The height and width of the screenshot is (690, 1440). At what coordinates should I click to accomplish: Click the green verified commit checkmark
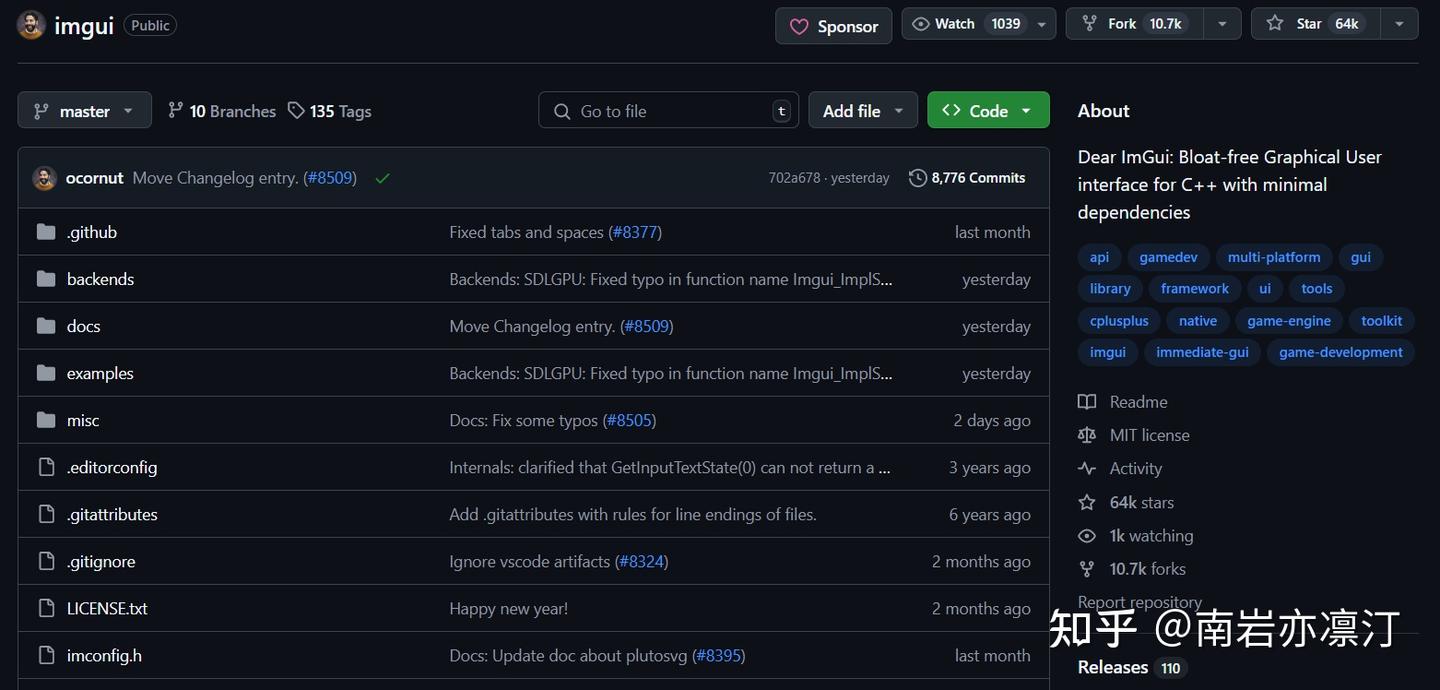[382, 177]
